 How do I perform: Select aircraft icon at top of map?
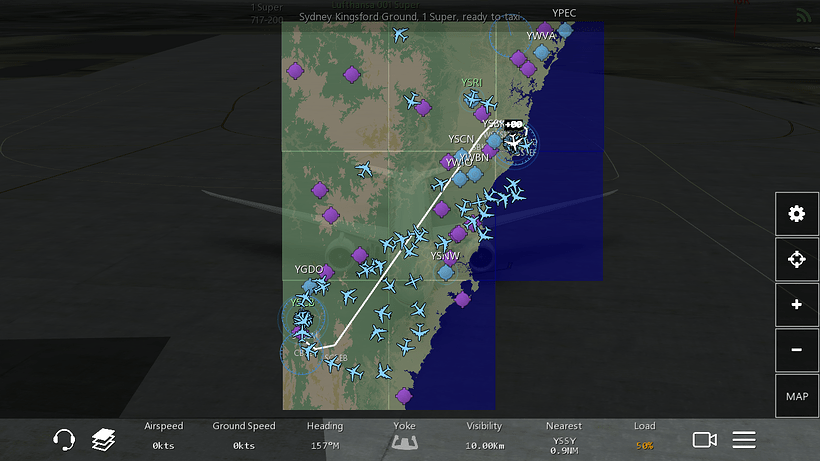[x=401, y=35]
